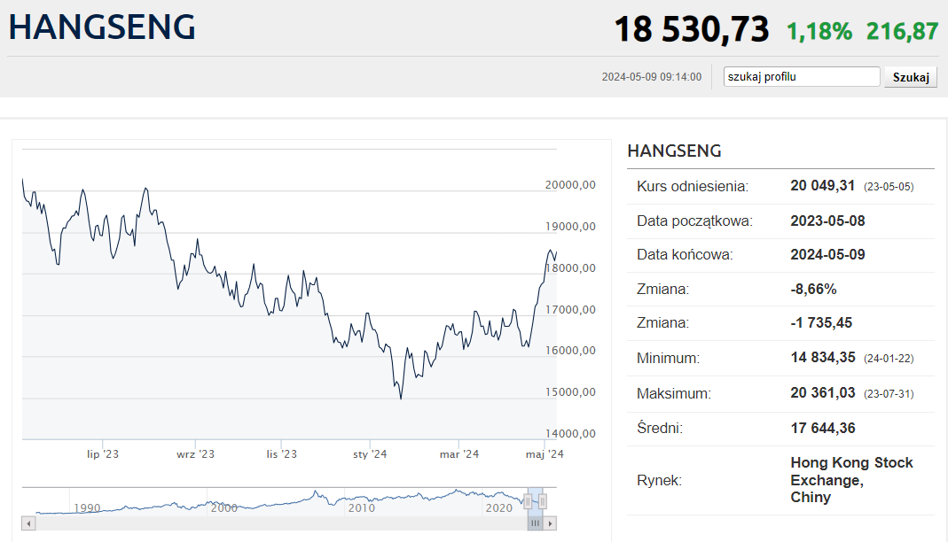Click the scrollbar thumb grip under navigator

point(536,523)
